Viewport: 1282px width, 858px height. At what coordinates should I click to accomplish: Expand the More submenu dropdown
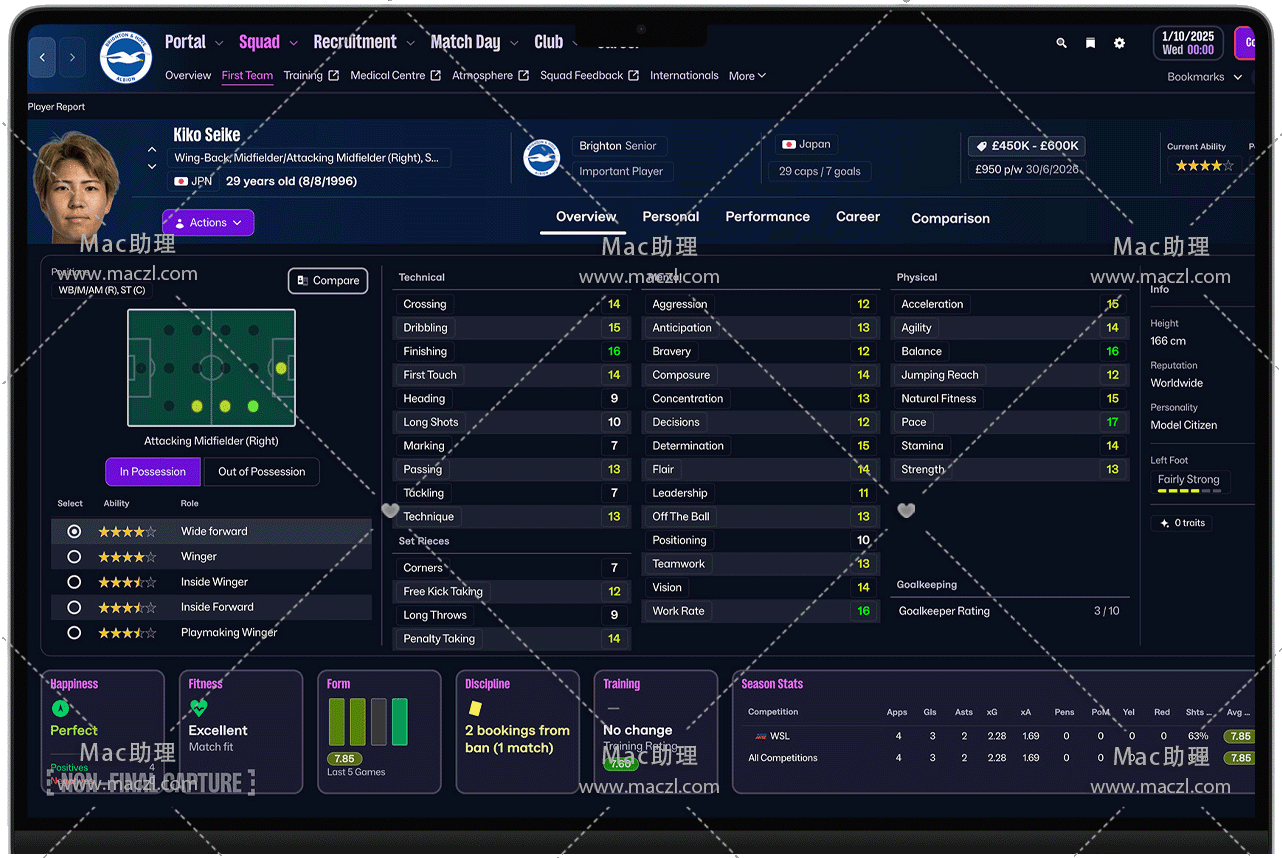pyautogui.click(x=747, y=76)
